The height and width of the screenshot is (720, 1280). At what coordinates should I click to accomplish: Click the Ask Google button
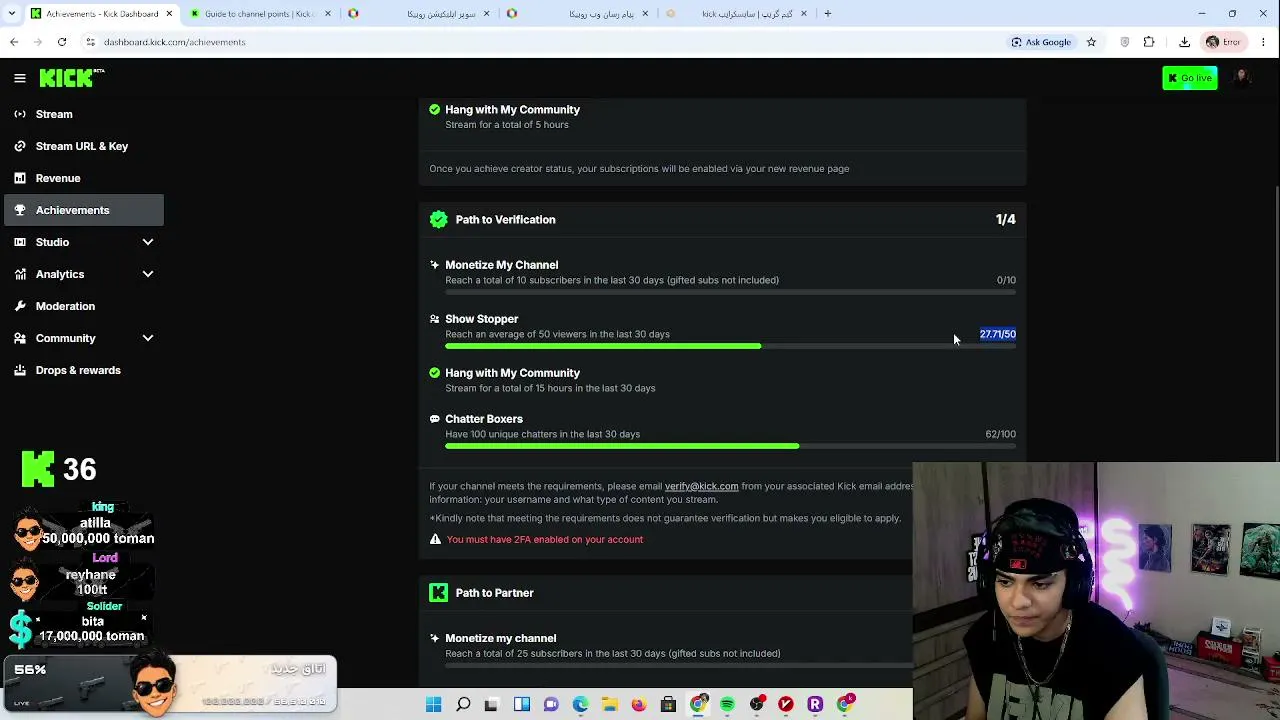pos(1041,42)
